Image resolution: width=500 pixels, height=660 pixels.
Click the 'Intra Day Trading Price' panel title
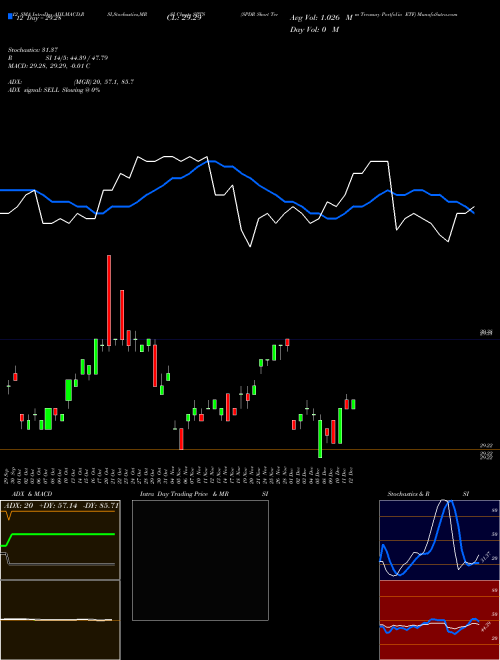(x=174, y=494)
